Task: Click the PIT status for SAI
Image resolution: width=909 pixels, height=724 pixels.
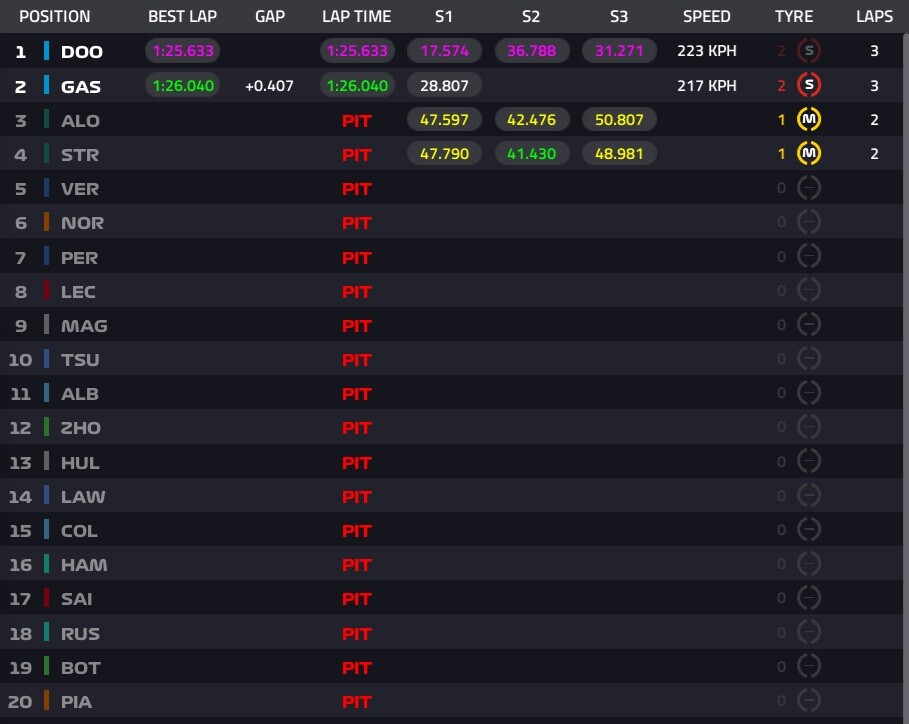Action: pos(357,599)
